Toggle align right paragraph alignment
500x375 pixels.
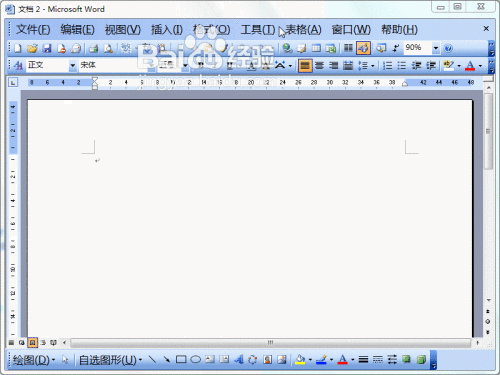pos(334,65)
